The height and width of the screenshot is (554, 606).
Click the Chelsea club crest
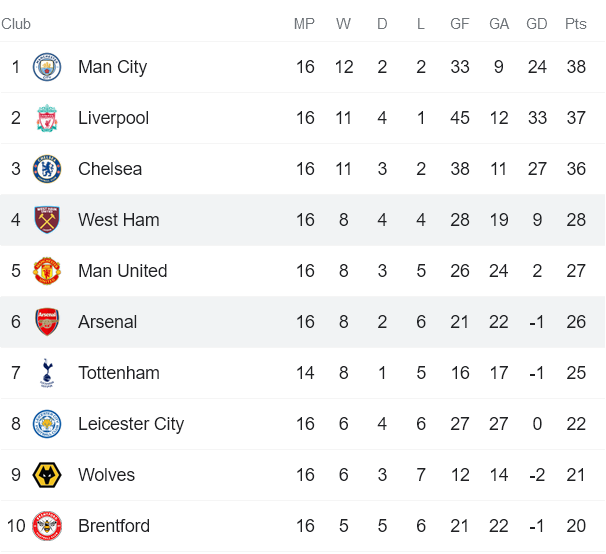pos(47,169)
